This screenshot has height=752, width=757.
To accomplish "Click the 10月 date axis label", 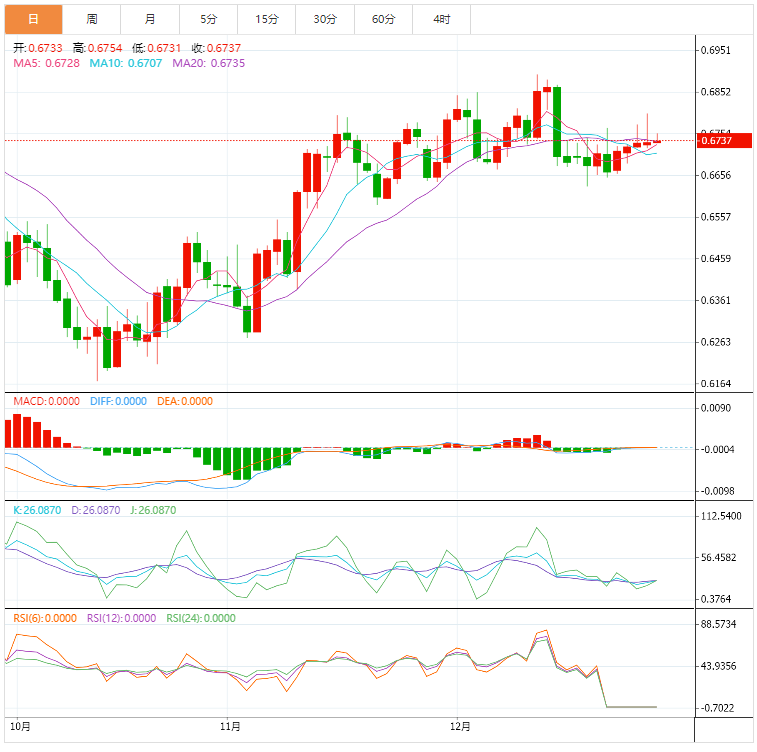I will click(20, 726).
